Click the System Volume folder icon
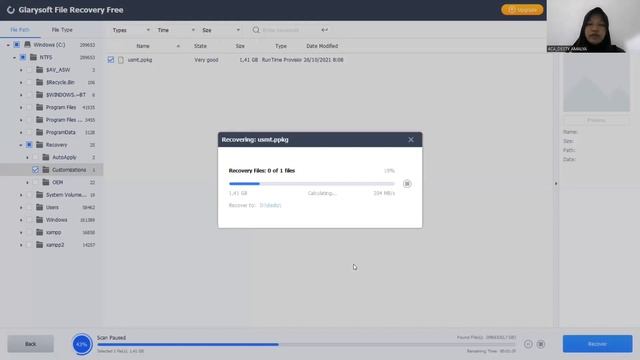Screen dimensions: 640x360 [x=40, y=195]
